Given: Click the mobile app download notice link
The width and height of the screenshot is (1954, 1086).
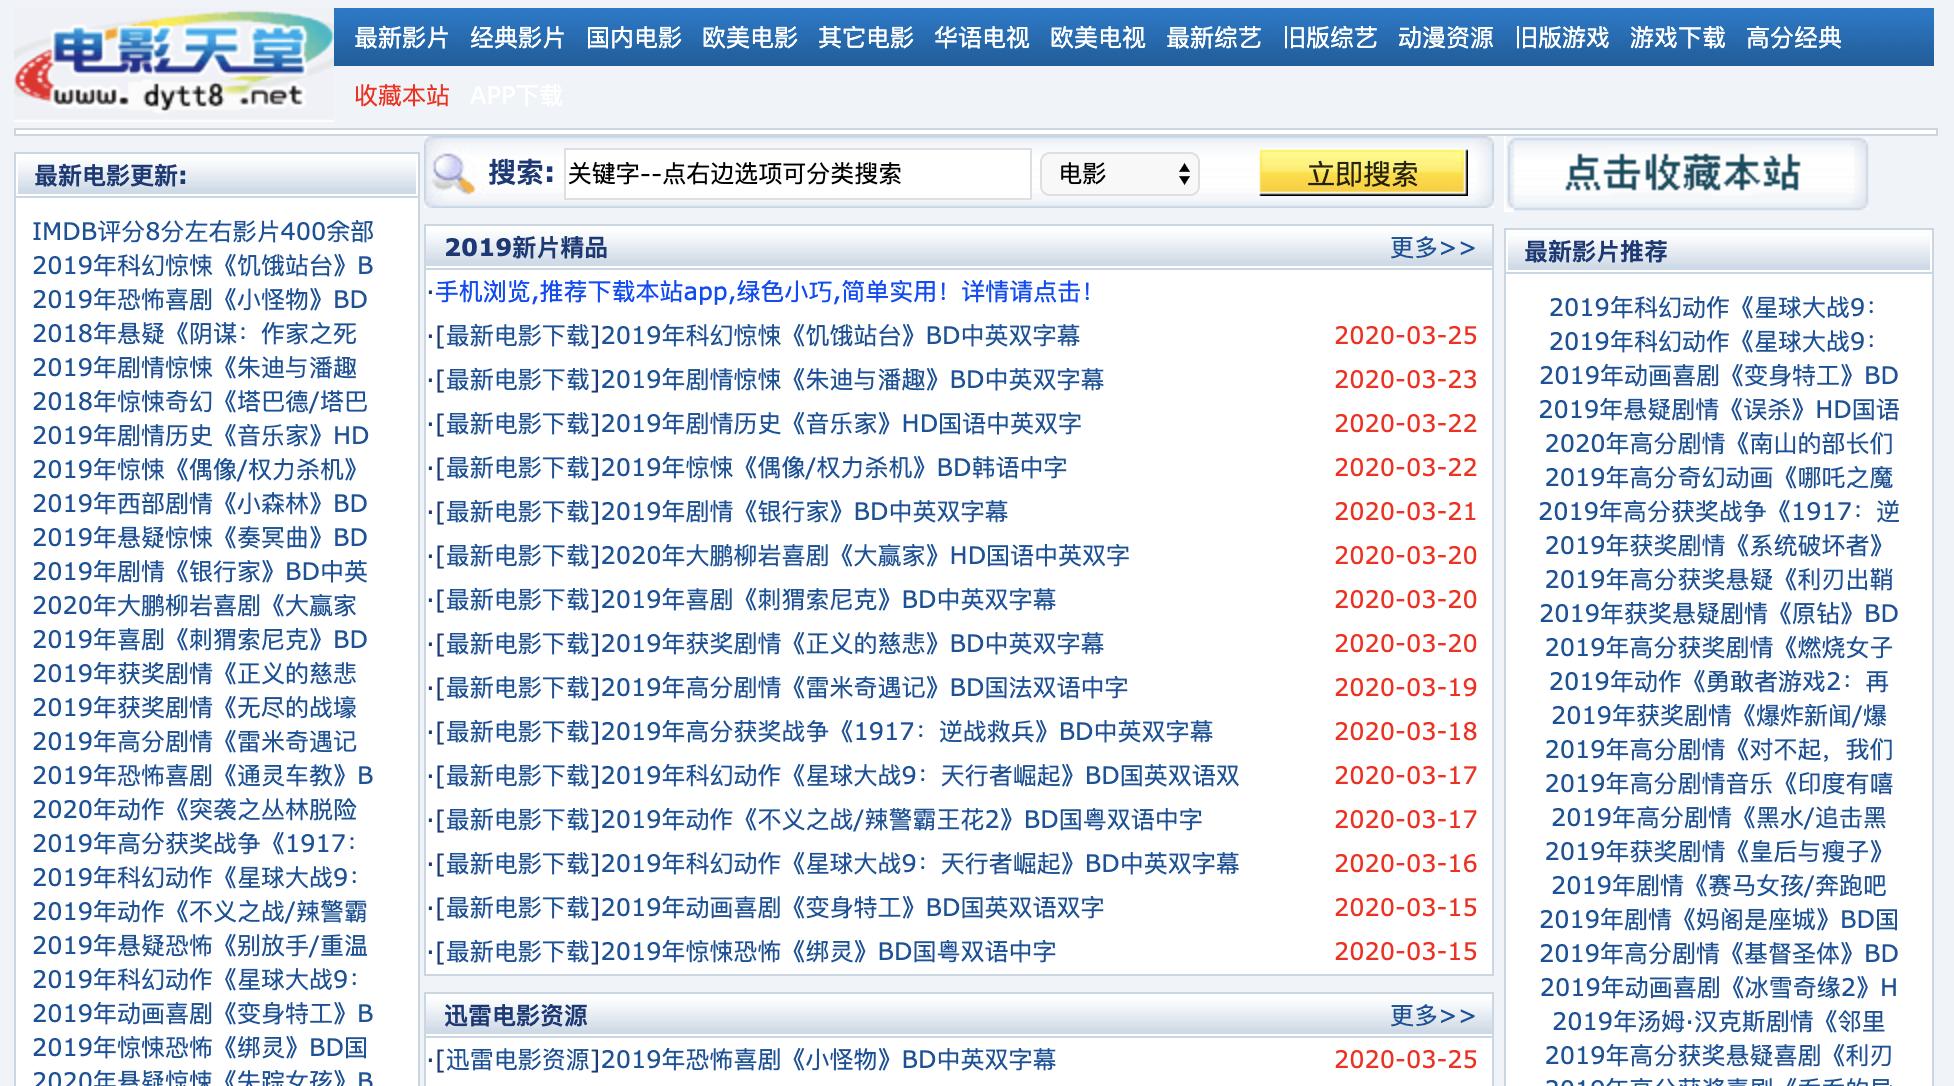Looking at the screenshot, I should pyautogui.click(x=762, y=293).
